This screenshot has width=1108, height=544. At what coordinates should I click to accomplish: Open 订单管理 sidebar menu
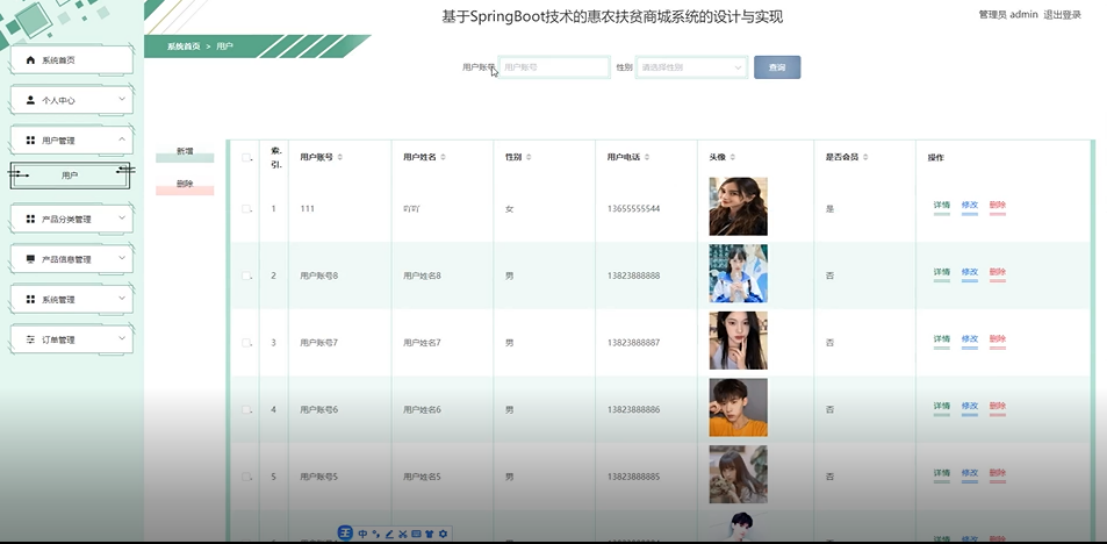[71, 340]
